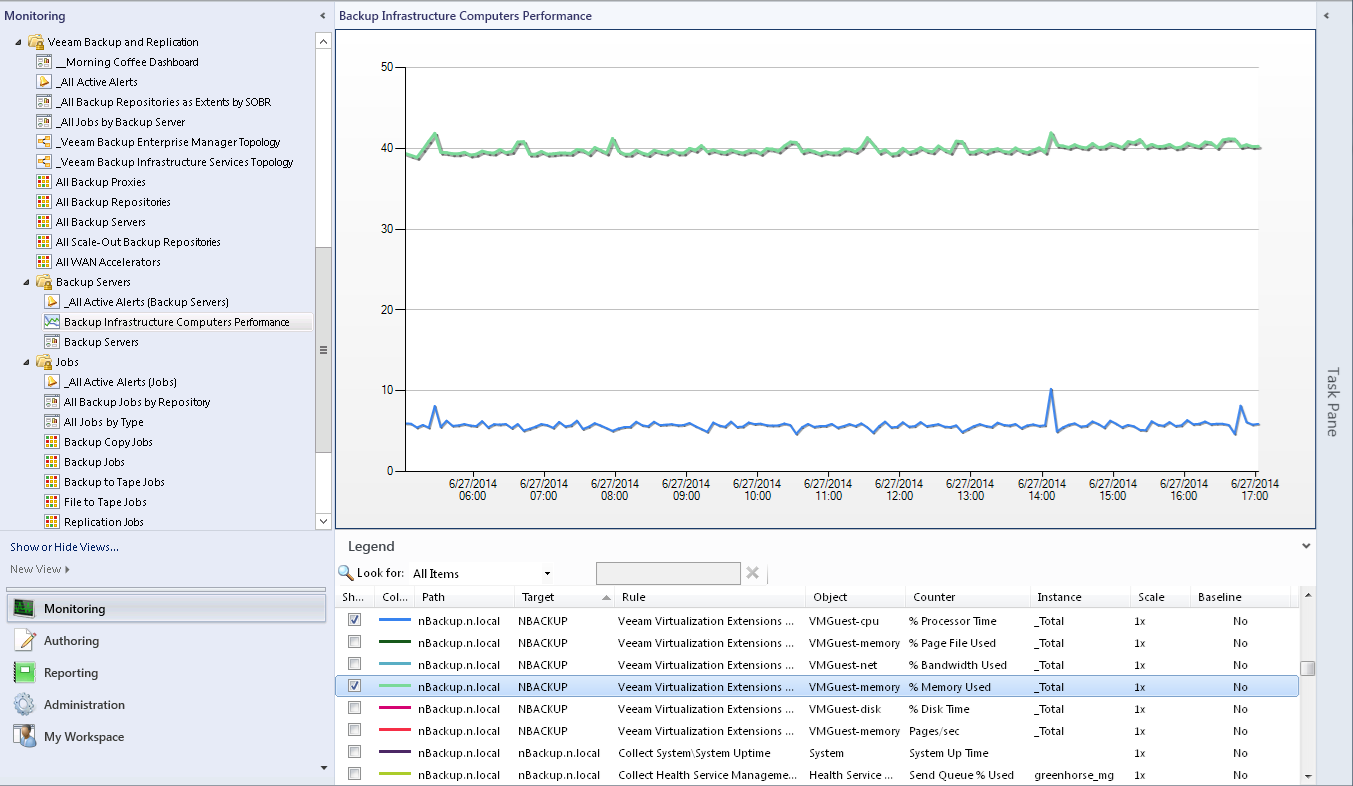Click the Backup Copy Jobs state icon

52,442
